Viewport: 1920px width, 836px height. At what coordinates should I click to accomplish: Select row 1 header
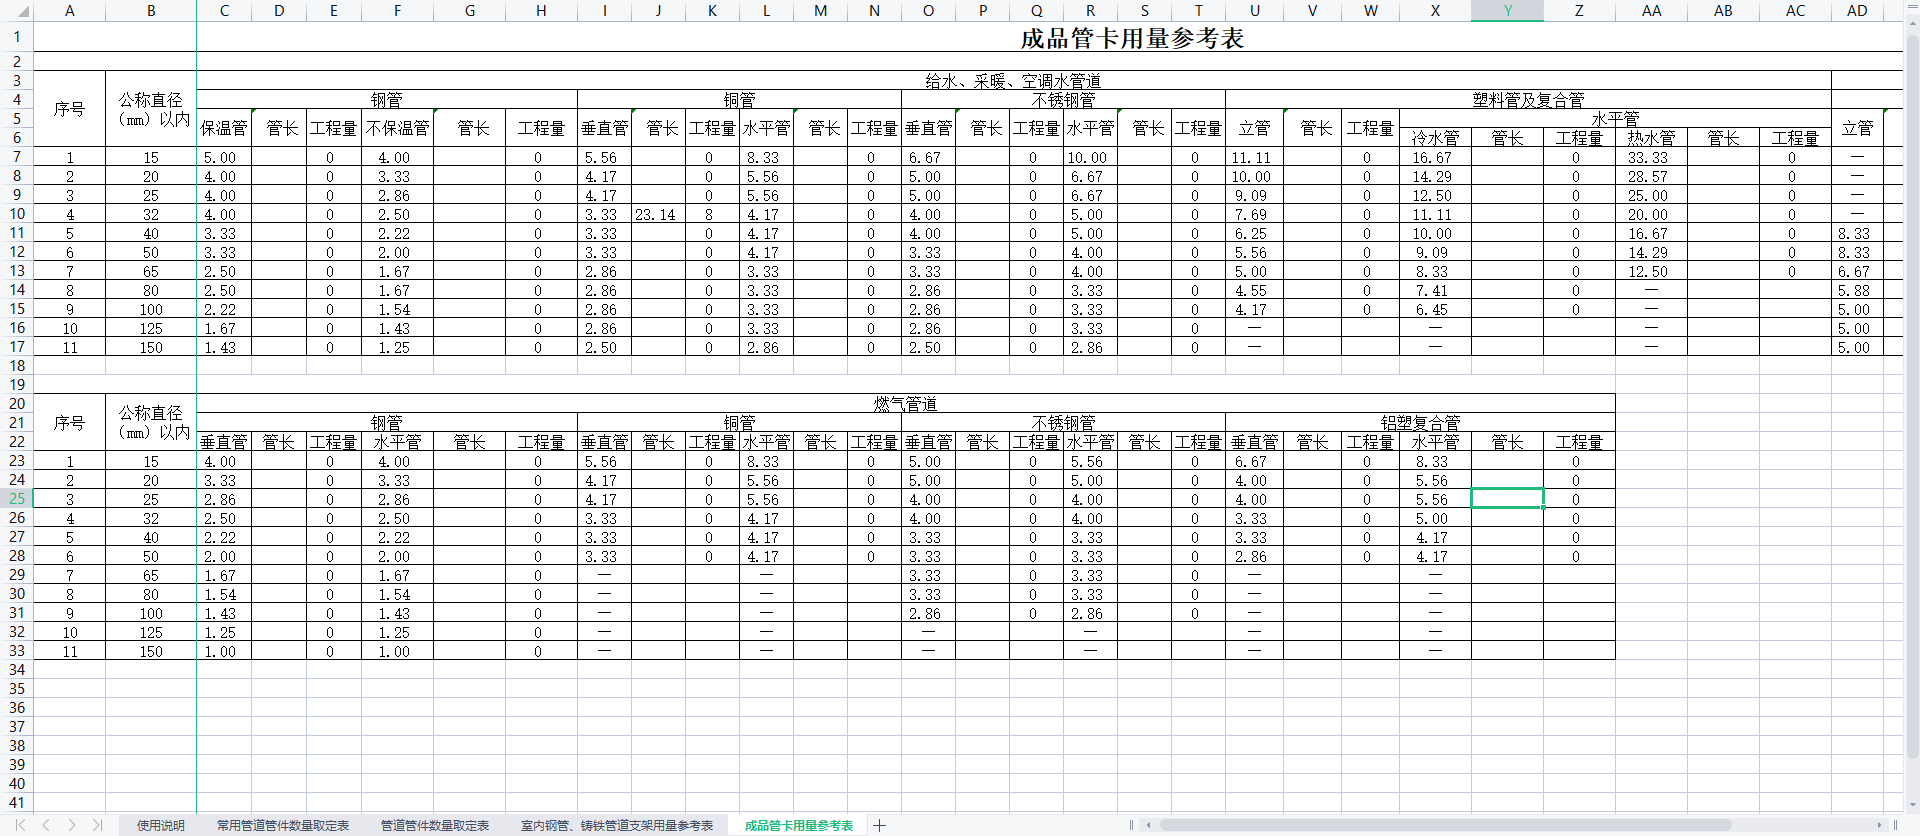click(16, 37)
